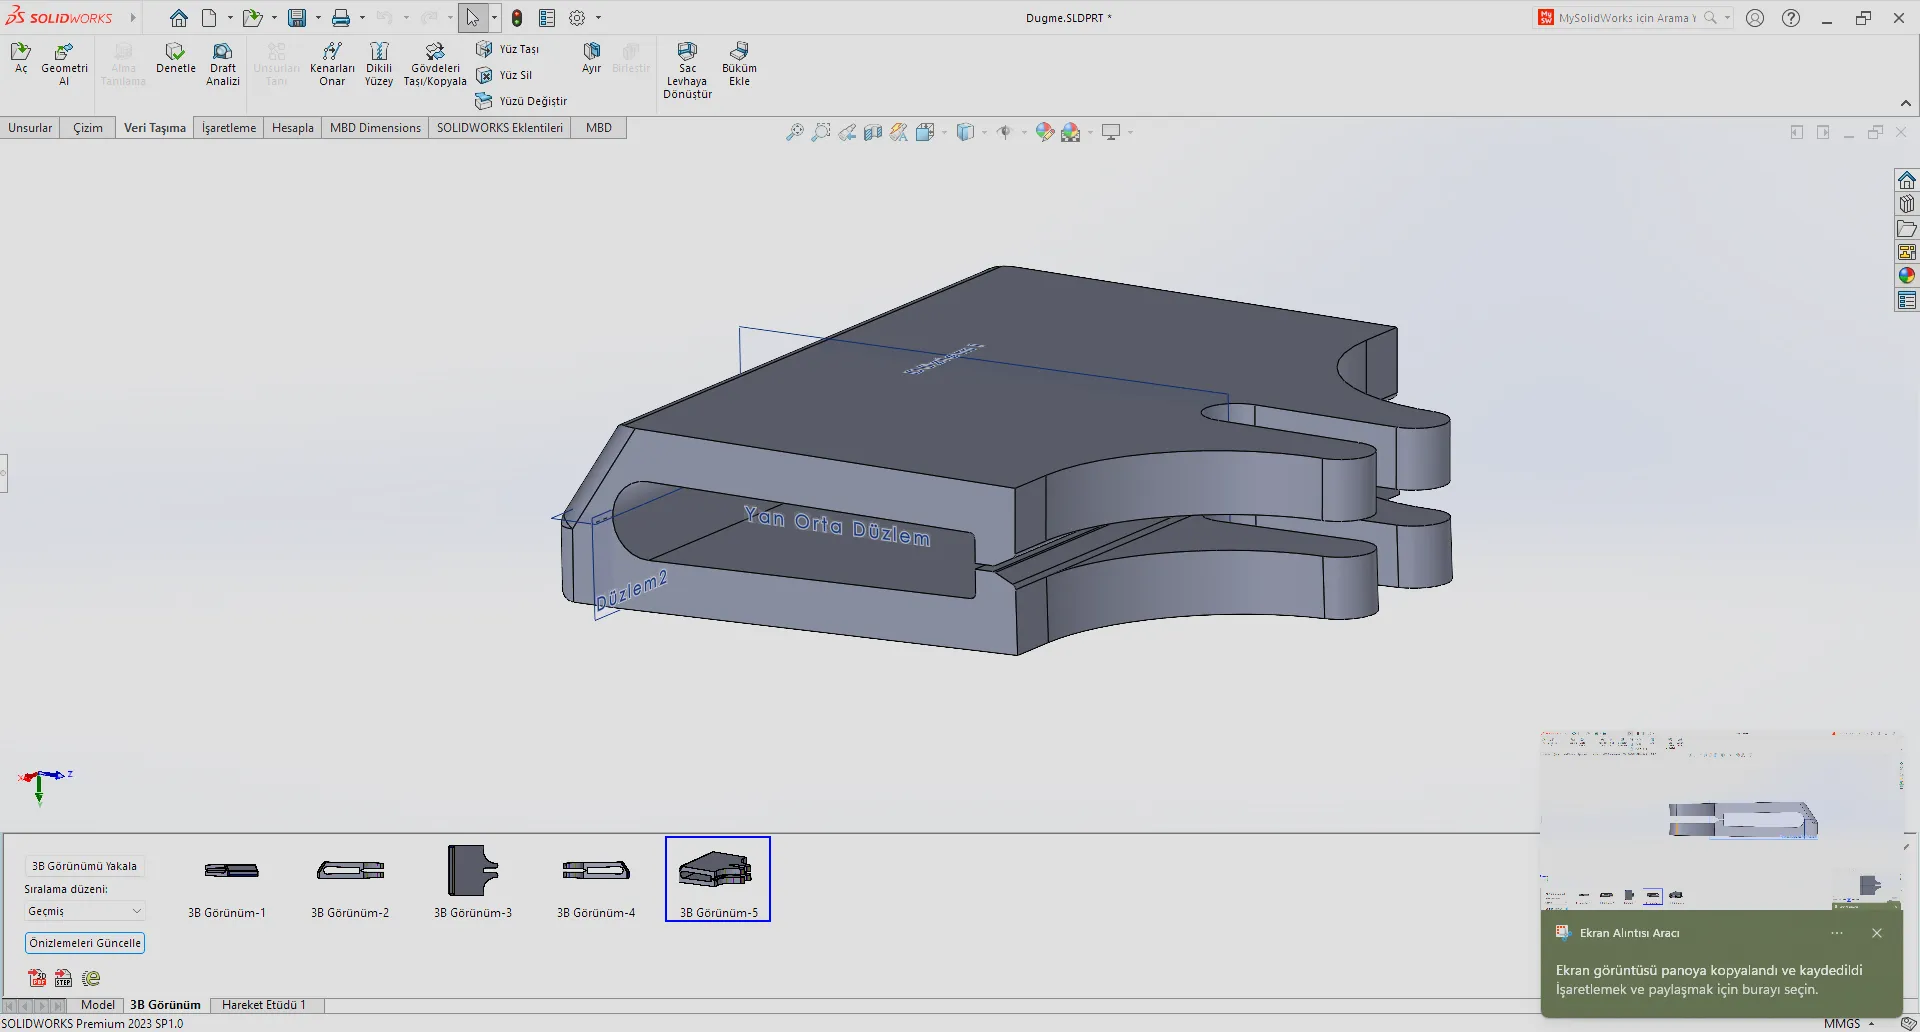Switch to the SOLIDWORKS Eklentileri tab
This screenshot has height=1032, width=1920.
pos(500,128)
